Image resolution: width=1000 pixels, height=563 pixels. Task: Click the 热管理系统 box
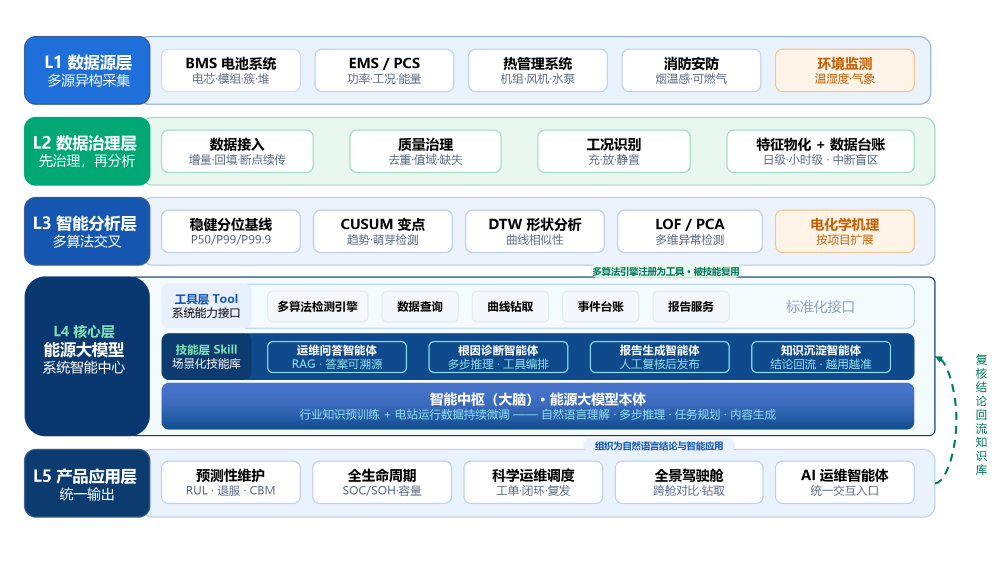pos(538,70)
